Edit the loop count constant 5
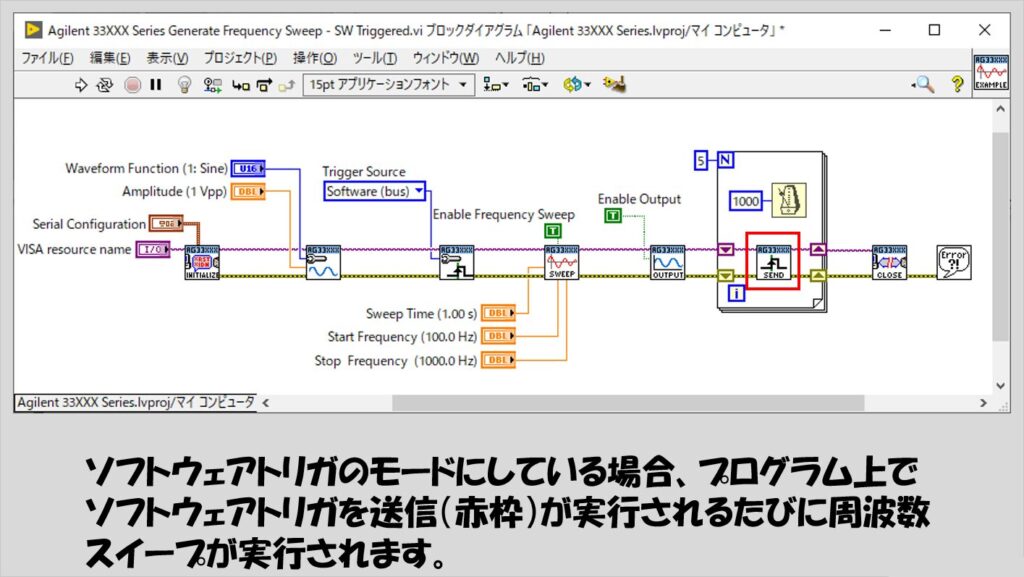The width and height of the screenshot is (1024, 577). 701,161
